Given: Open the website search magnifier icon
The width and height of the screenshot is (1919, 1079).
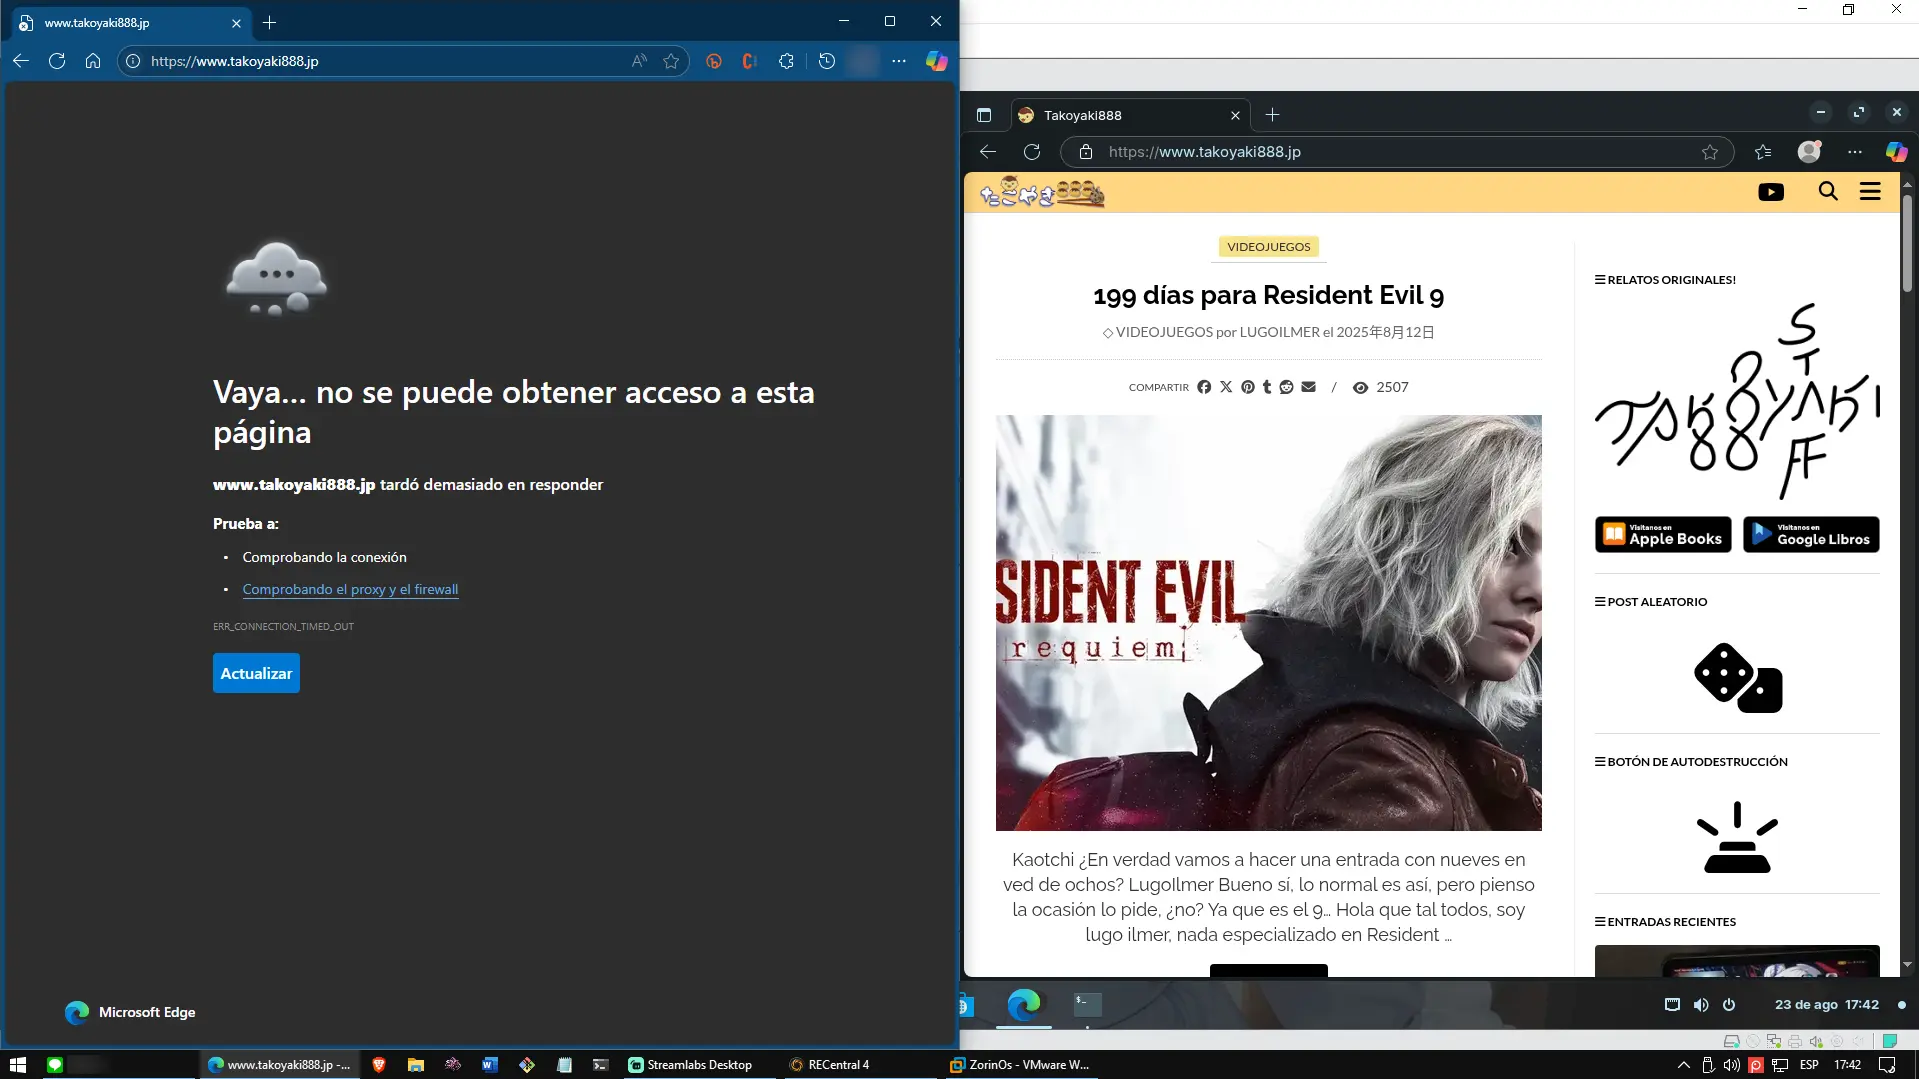Looking at the screenshot, I should (1828, 191).
